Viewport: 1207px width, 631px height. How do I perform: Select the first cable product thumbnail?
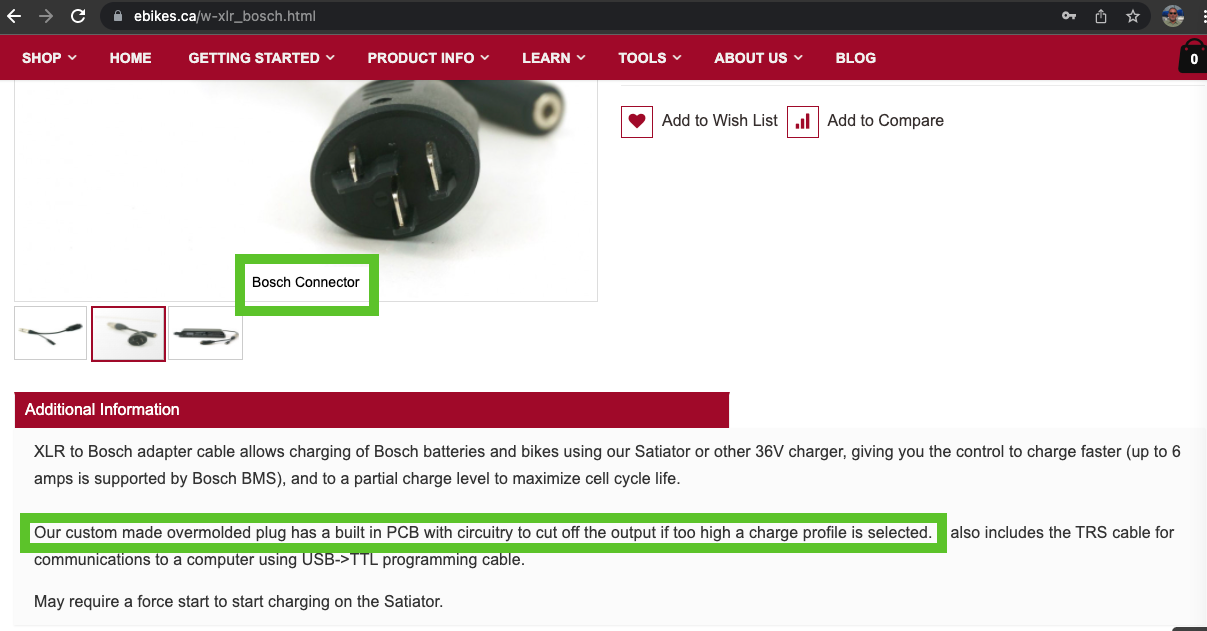pos(50,333)
